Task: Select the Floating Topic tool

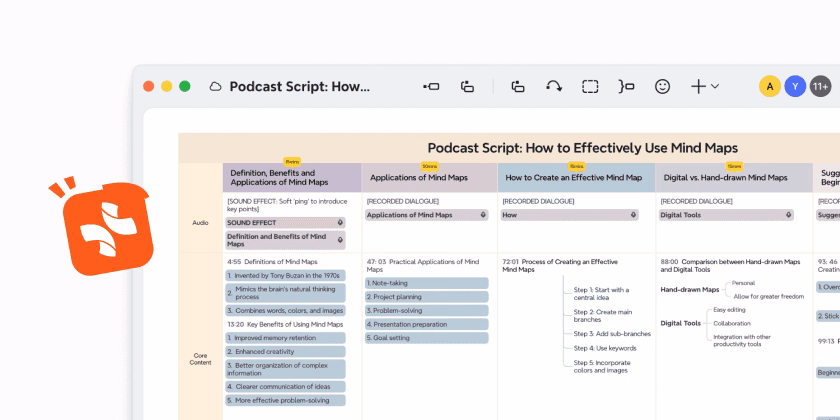Action: (x=517, y=87)
